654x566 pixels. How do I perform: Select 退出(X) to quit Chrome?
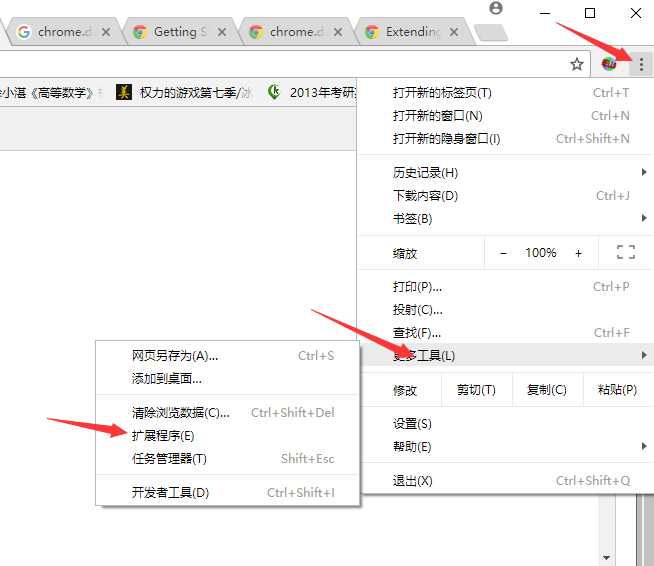pyautogui.click(x=506, y=480)
